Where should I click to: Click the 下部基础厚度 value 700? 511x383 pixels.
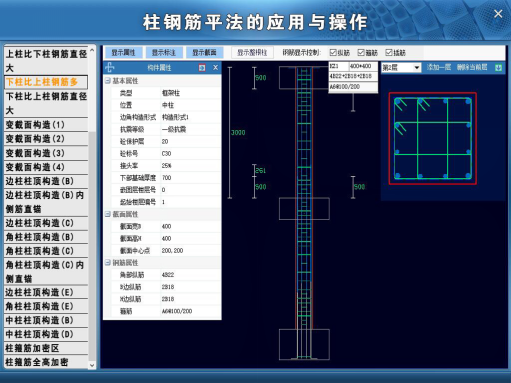click(191, 178)
